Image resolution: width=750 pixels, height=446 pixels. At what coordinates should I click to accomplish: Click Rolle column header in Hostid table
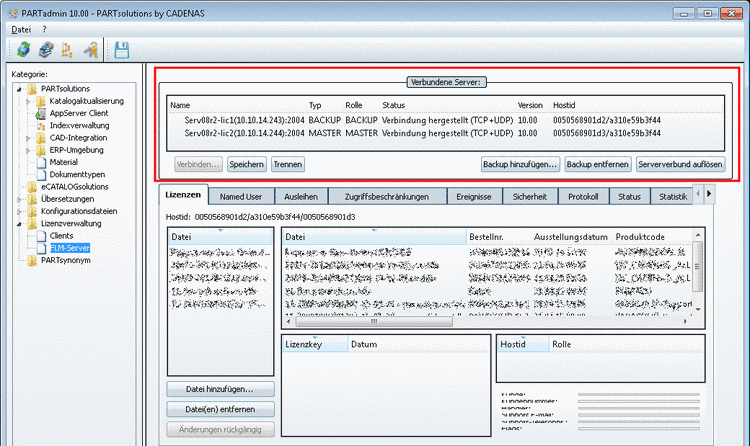coord(626,345)
